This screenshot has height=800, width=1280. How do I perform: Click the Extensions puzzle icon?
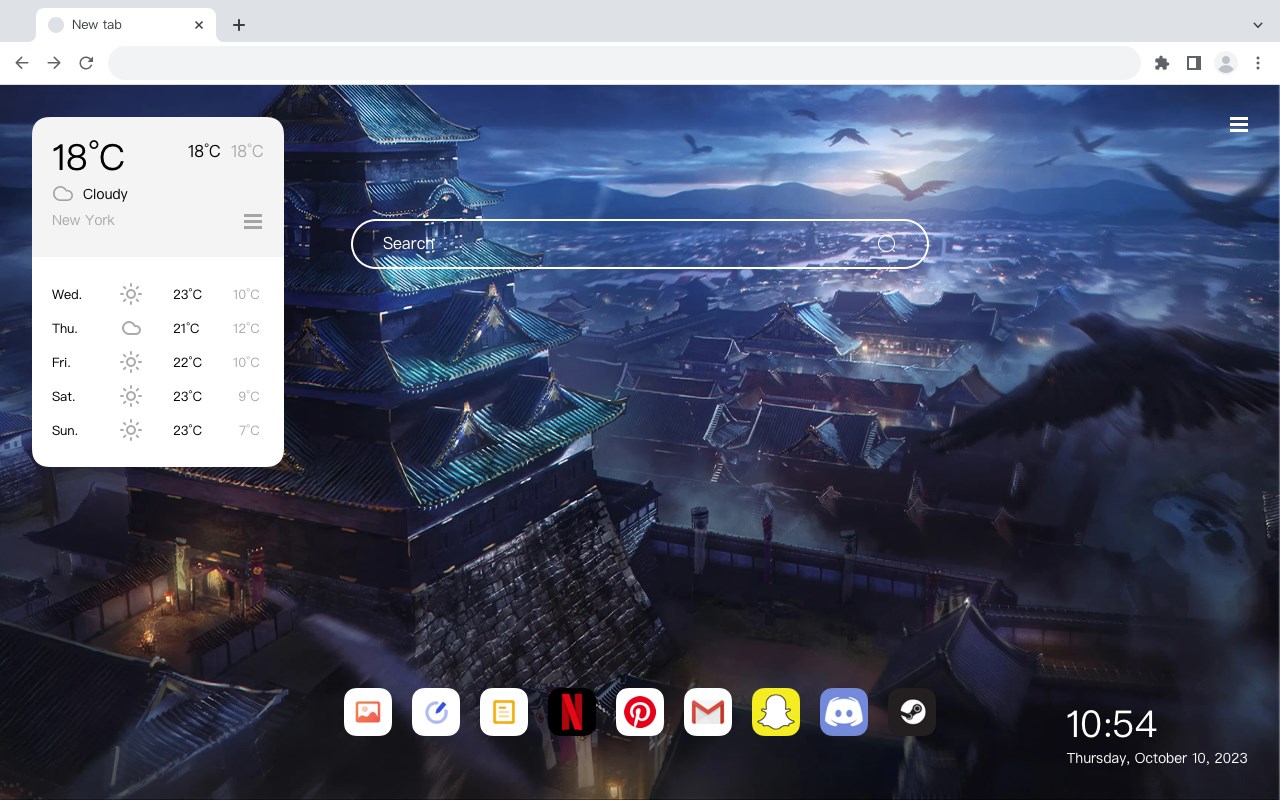pyautogui.click(x=1161, y=63)
